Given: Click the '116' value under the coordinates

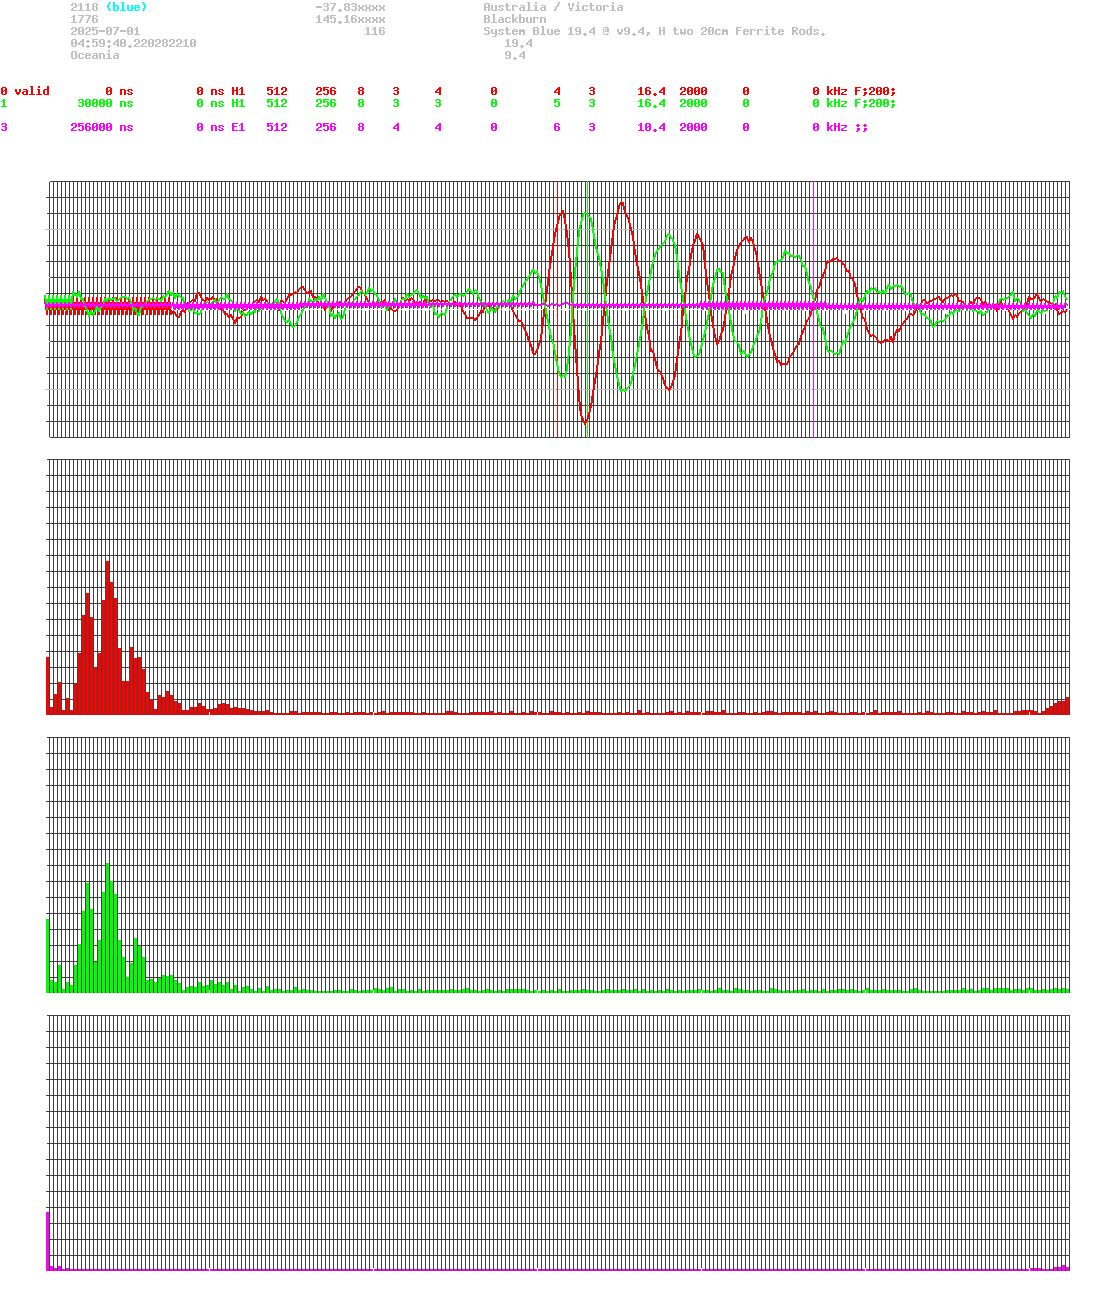Looking at the screenshot, I should [374, 31].
